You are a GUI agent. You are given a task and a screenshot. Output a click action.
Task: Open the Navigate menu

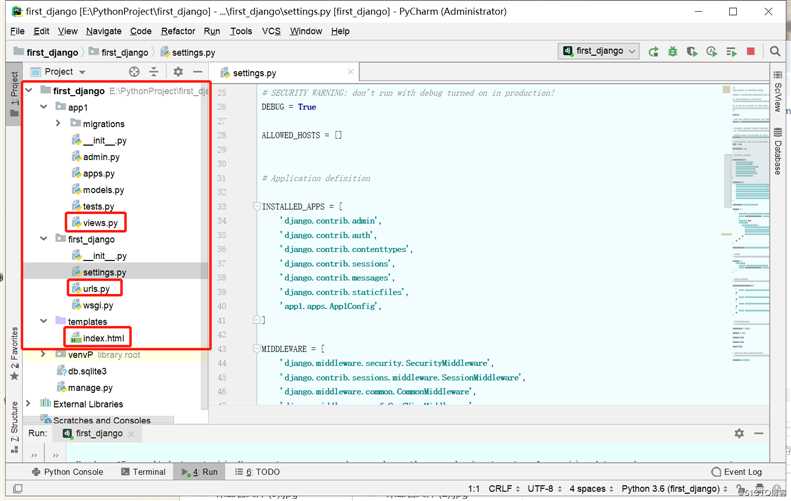[103, 31]
